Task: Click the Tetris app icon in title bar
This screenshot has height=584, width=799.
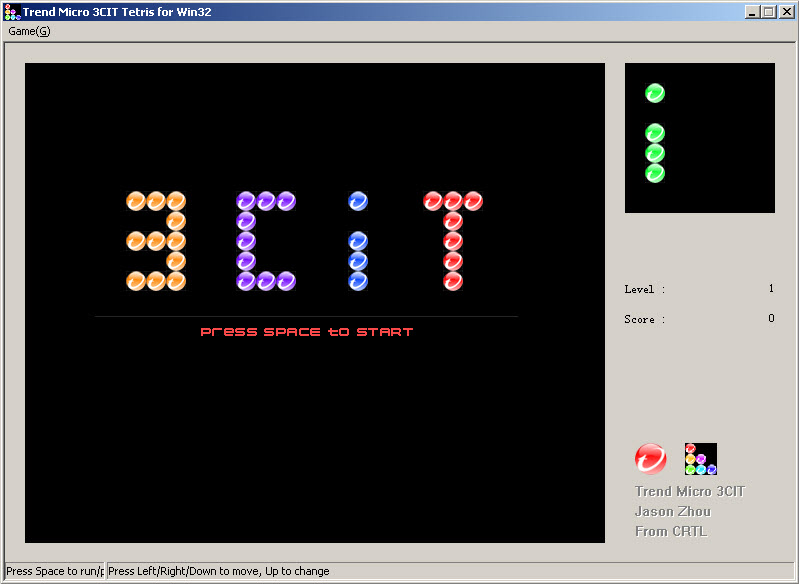Action: click(12, 12)
